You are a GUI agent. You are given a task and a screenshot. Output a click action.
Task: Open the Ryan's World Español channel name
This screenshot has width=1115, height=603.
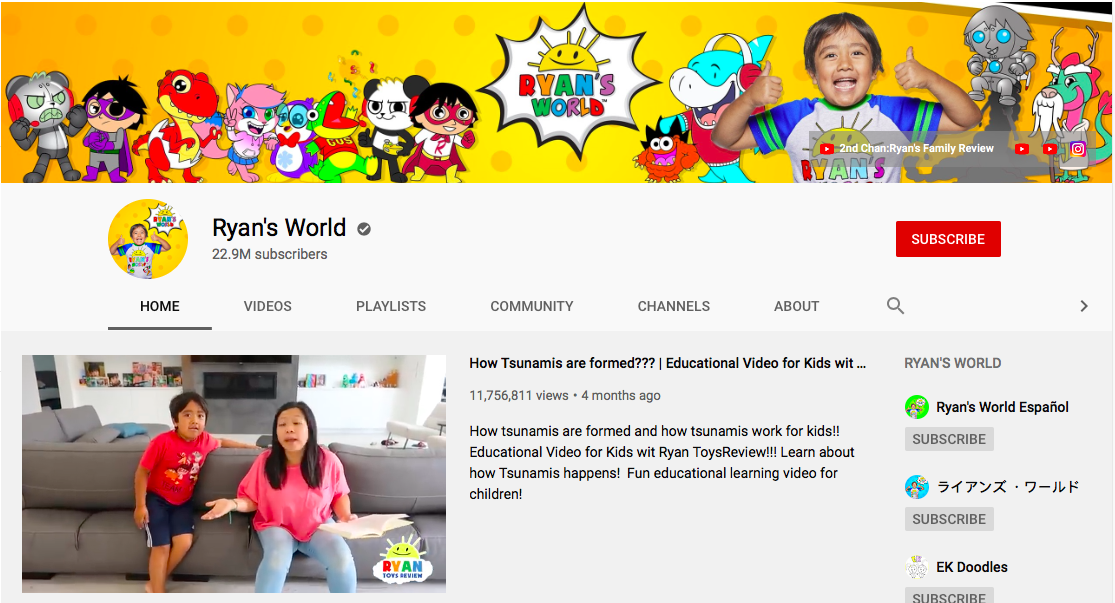point(1003,407)
